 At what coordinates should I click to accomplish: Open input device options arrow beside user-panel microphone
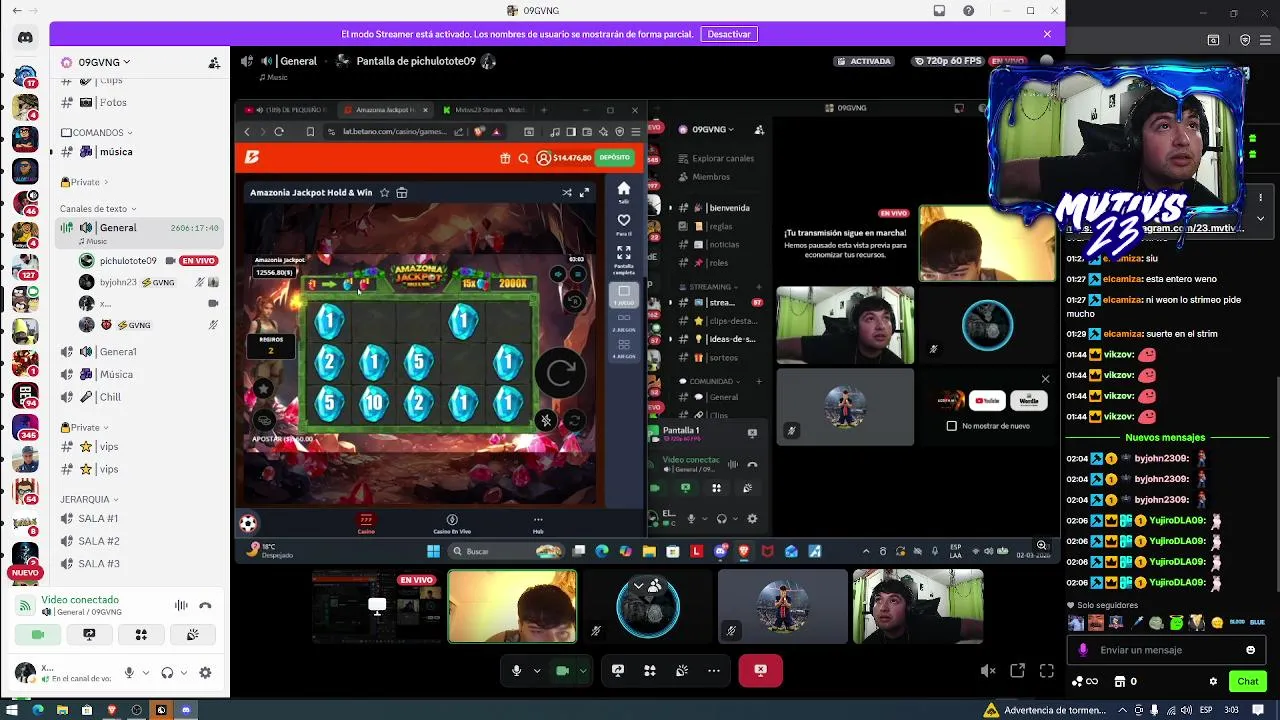coord(146,673)
